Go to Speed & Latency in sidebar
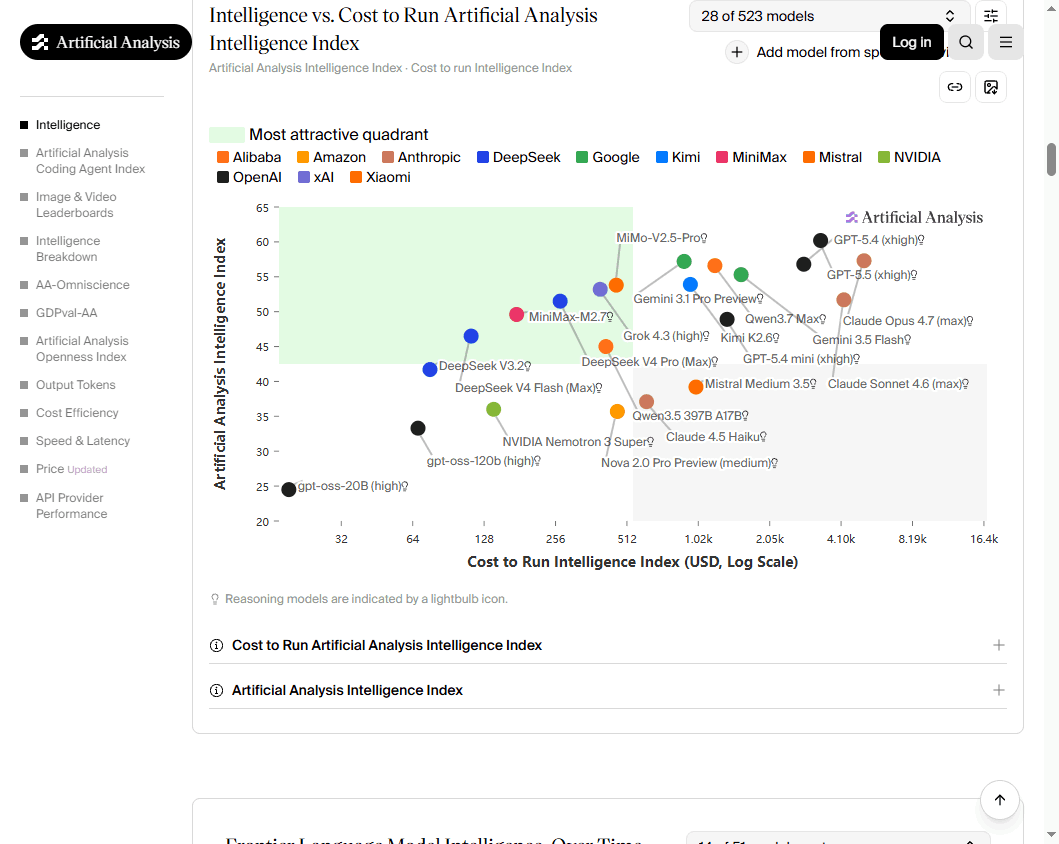 [x=82, y=441]
